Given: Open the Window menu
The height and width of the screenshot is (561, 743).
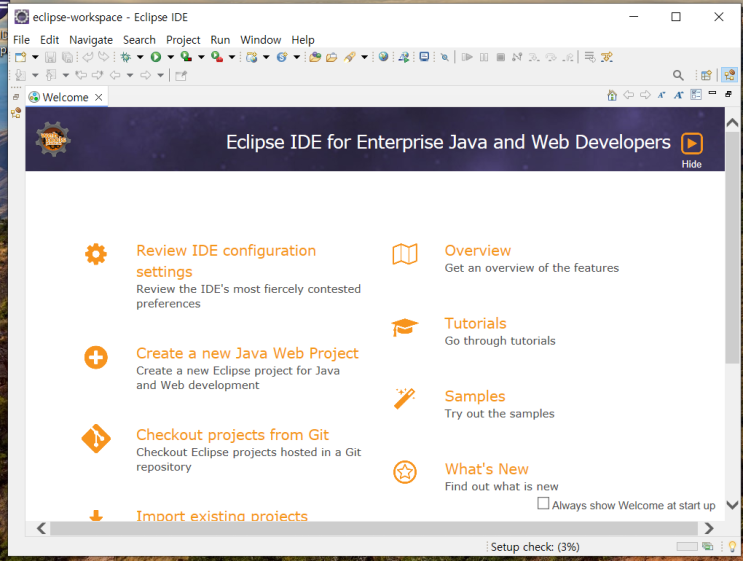Looking at the screenshot, I should click(x=261, y=40).
